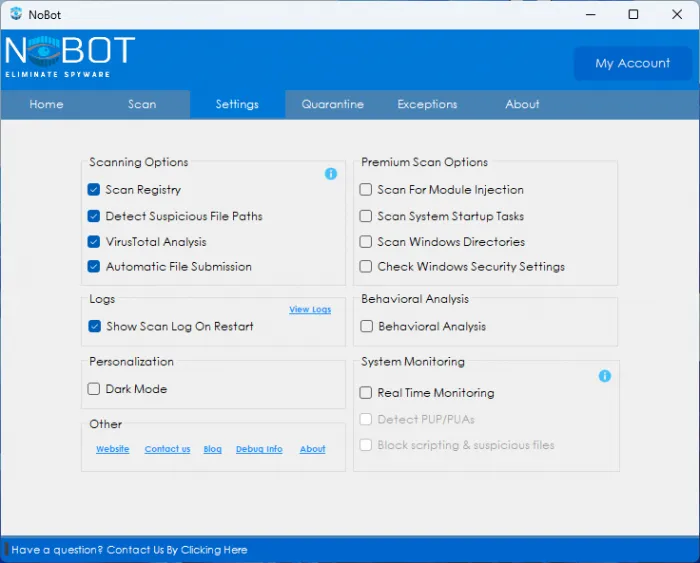This screenshot has height=563, width=700.
Task: Enable the Behavioral Analysis checkbox
Action: click(x=367, y=326)
